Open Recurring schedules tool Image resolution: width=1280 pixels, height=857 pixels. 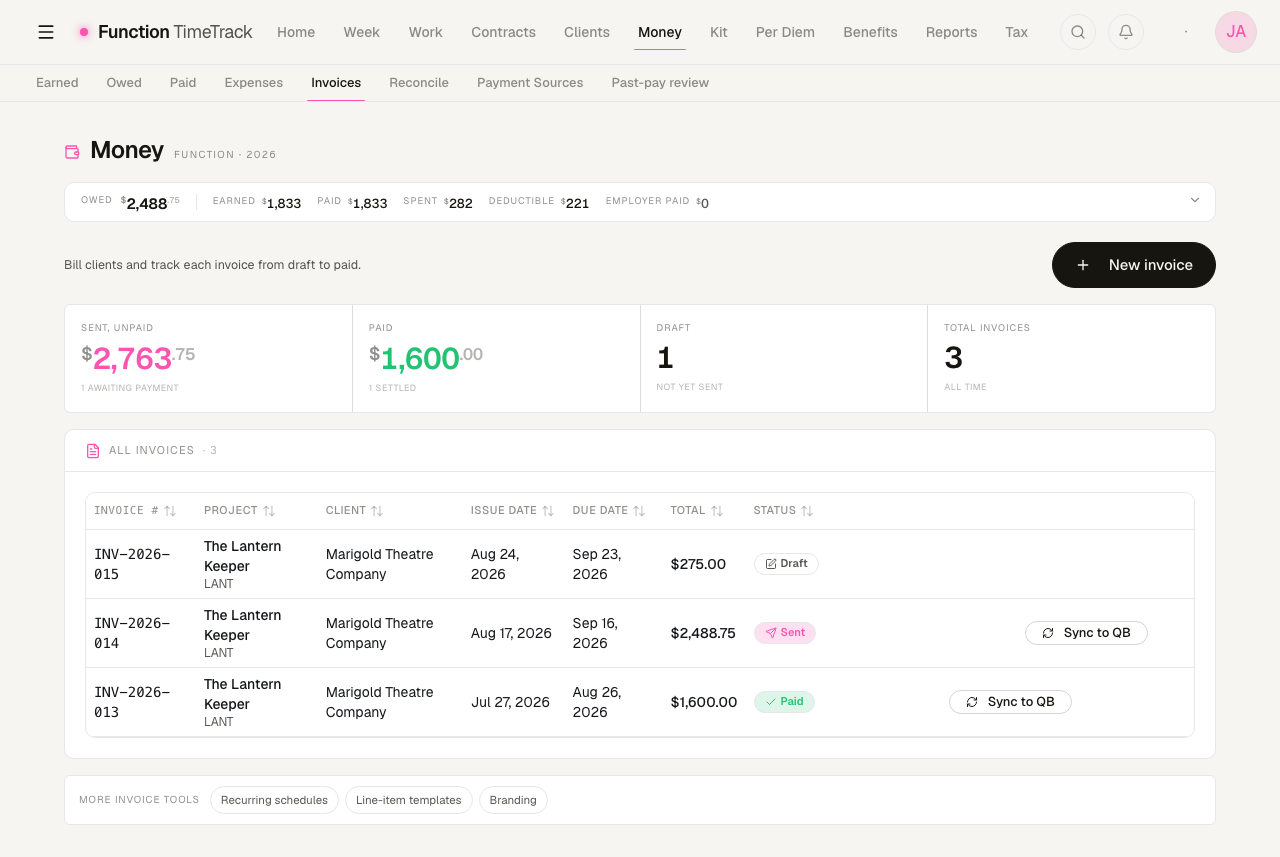pos(274,800)
